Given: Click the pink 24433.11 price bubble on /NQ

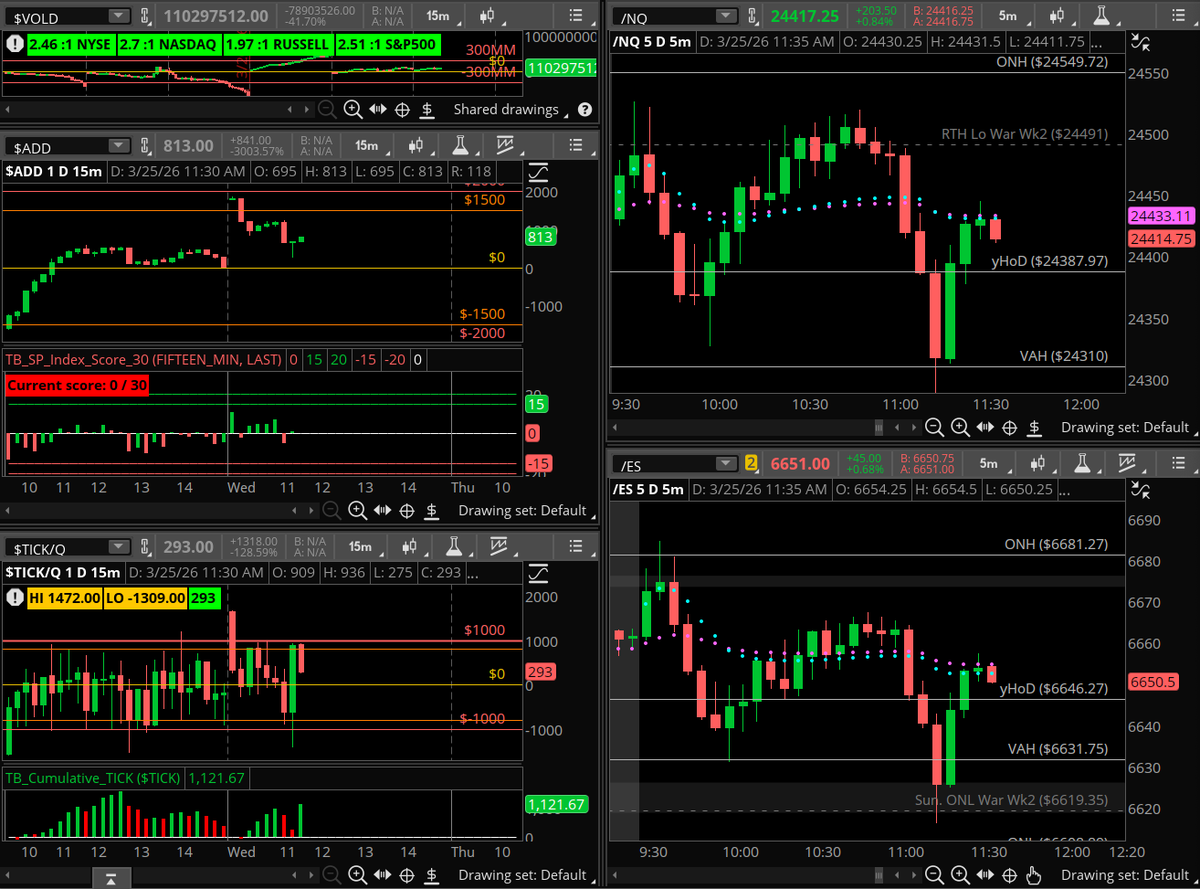Looking at the screenshot, I should [x=1161, y=216].
